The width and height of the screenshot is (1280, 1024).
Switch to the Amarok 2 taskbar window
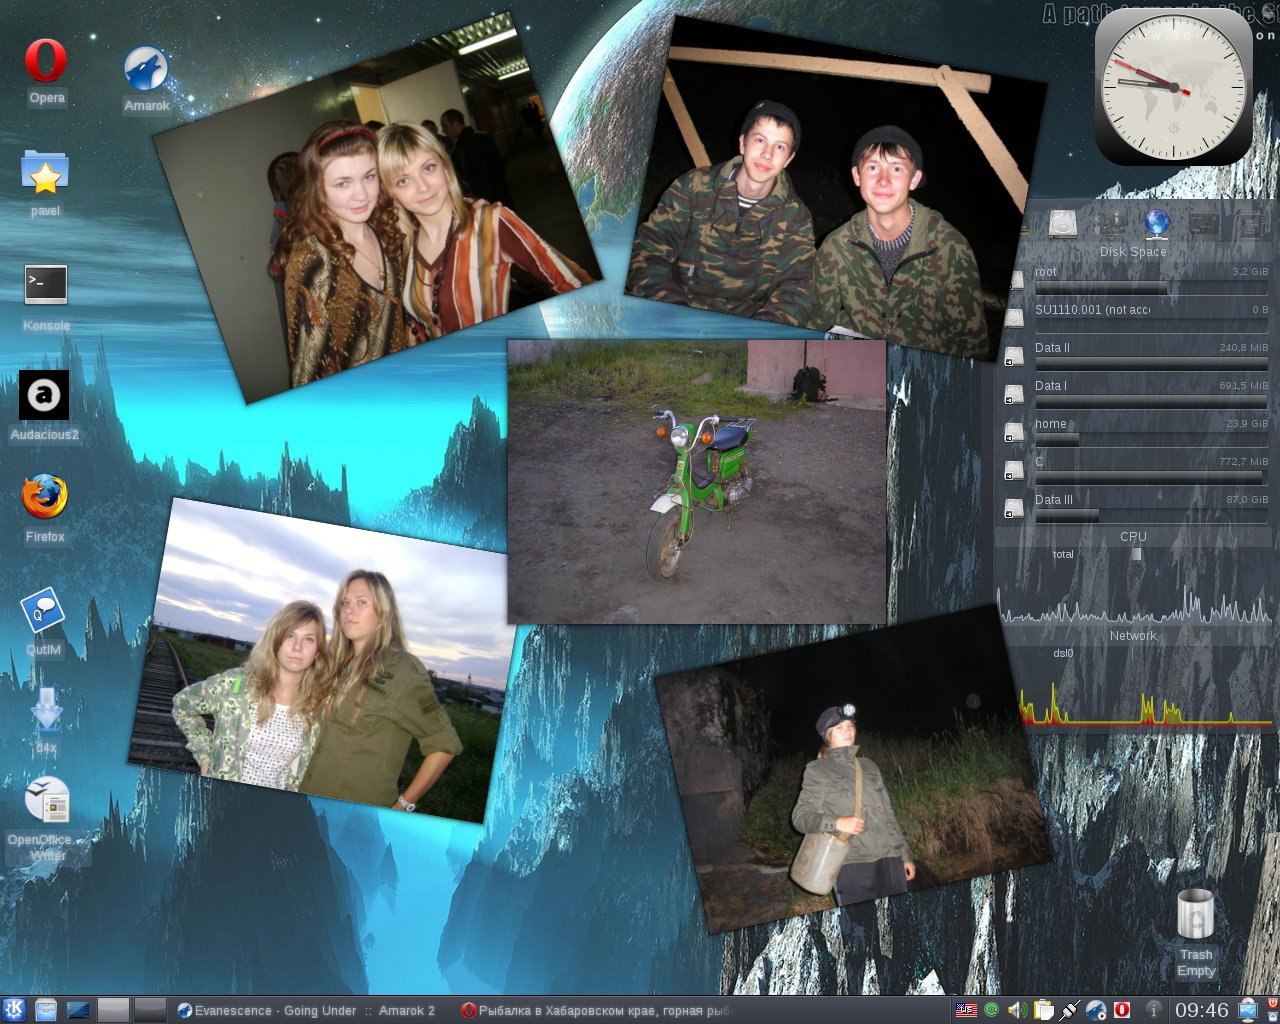coord(306,1010)
